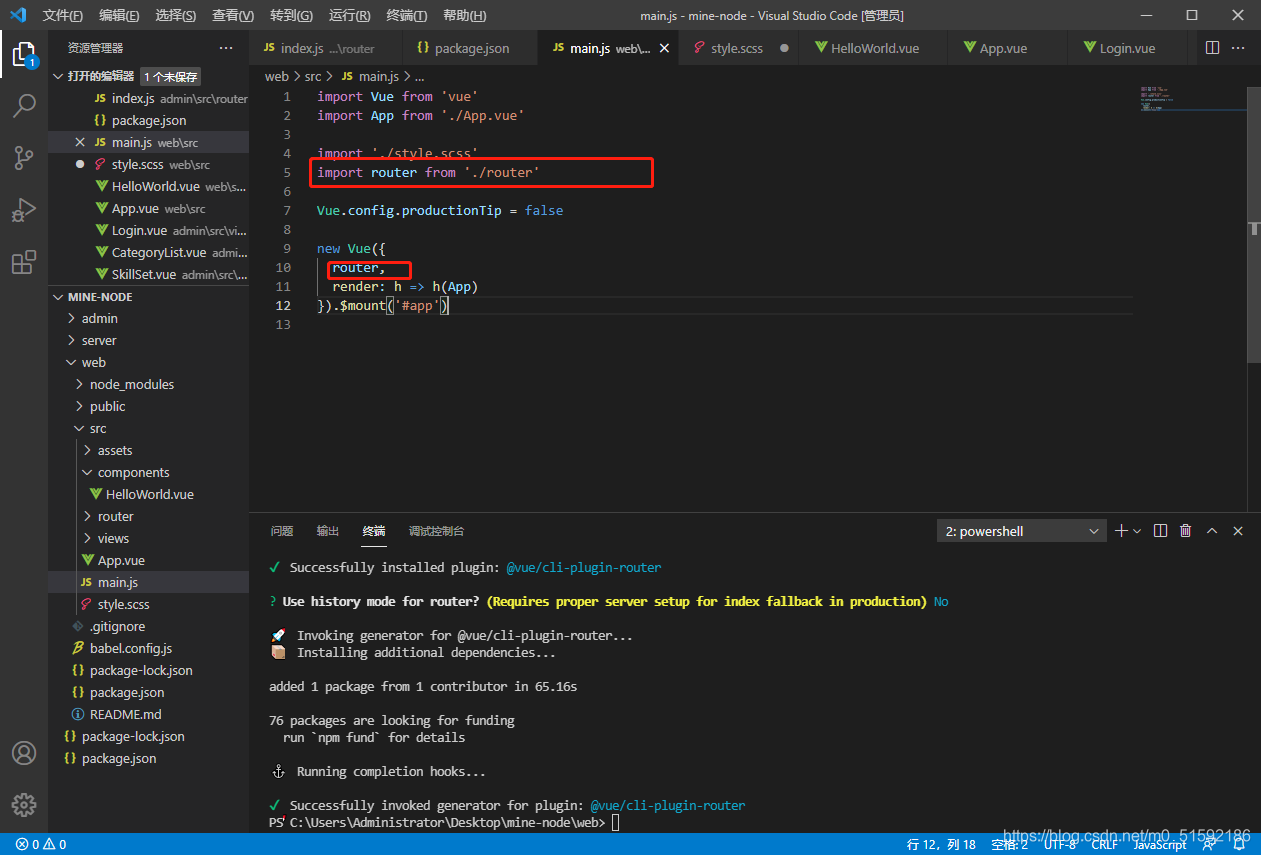Maximize terminal panel with the up chevron
The image size is (1261, 855).
1212,531
